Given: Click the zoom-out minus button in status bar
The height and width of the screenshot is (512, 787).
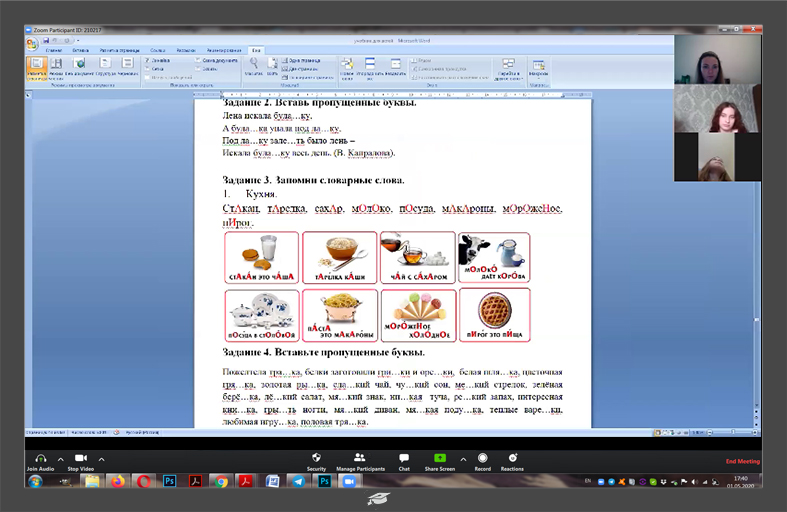Looking at the screenshot, I should (709, 432).
